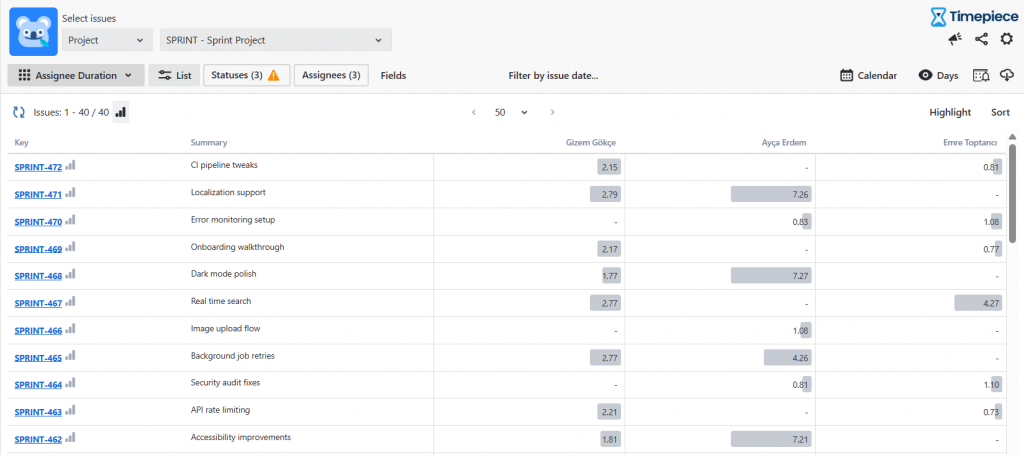Image resolution: width=1024 pixels, height=455 pixels.
Task: Open the SPRINT - Sprint Project dropdown
Action: tap(275, 40)
